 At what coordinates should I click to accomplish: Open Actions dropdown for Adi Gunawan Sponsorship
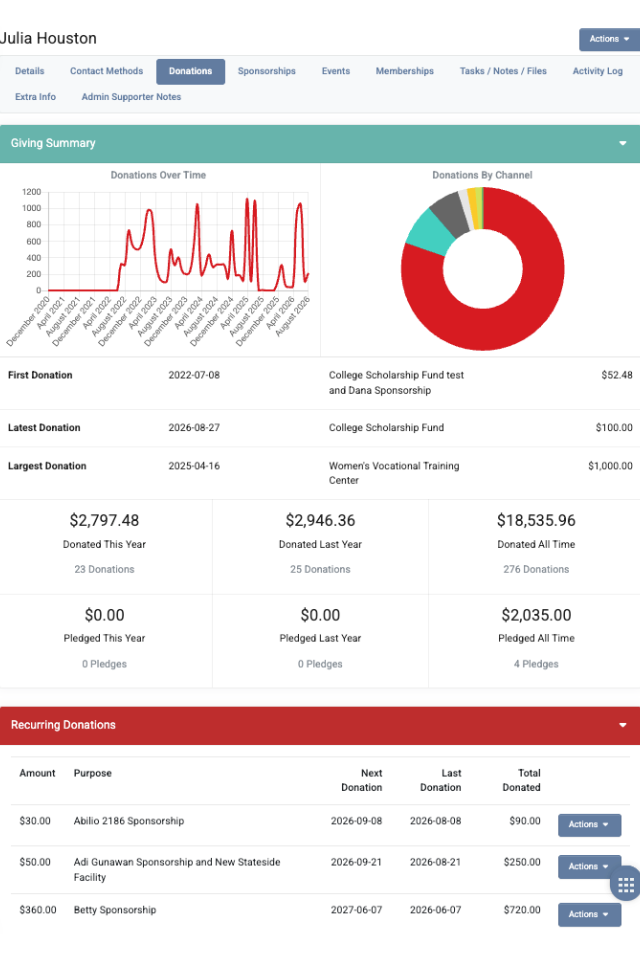(589, 866)
